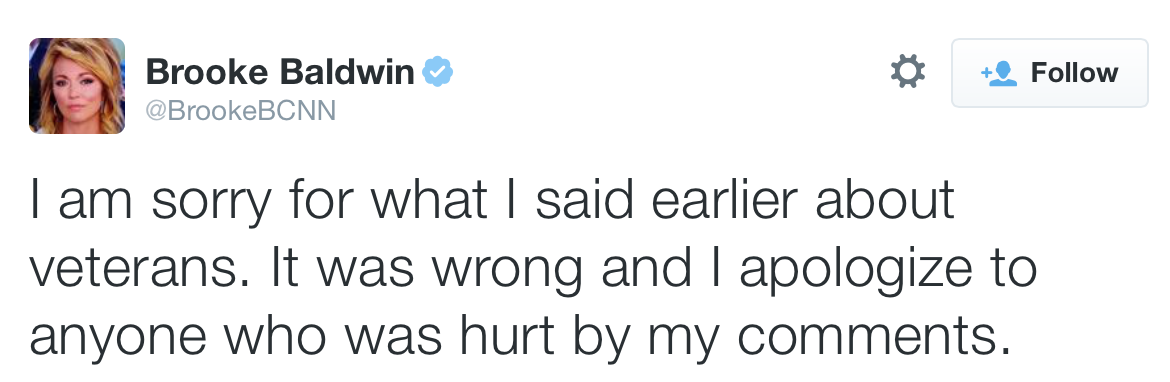Click the add-person icon inside Follow
This screenshot has height=382, width=1170.
(998, 73)
